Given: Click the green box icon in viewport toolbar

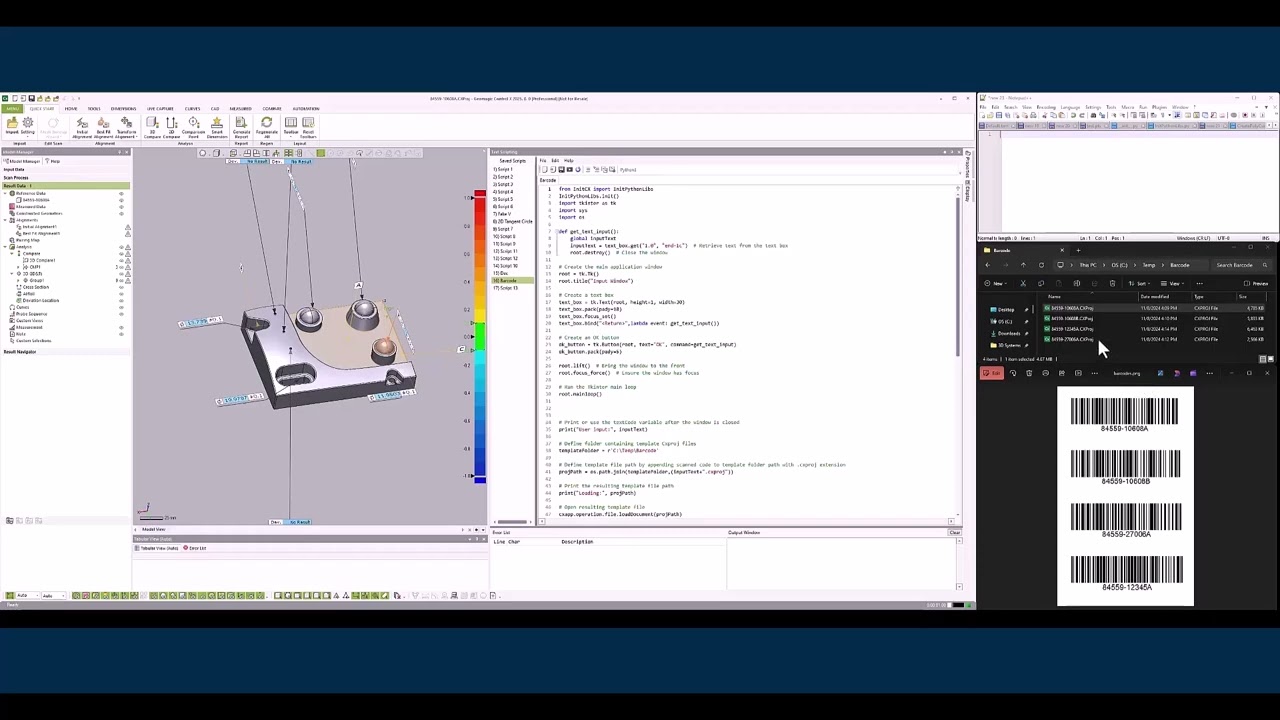Looking at the screenshot, I should (320, 153).
